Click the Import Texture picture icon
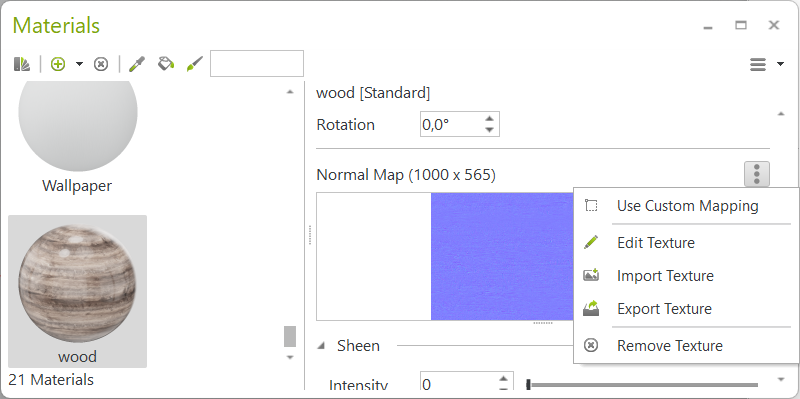 pyautogui.click(x=591, y=276)
